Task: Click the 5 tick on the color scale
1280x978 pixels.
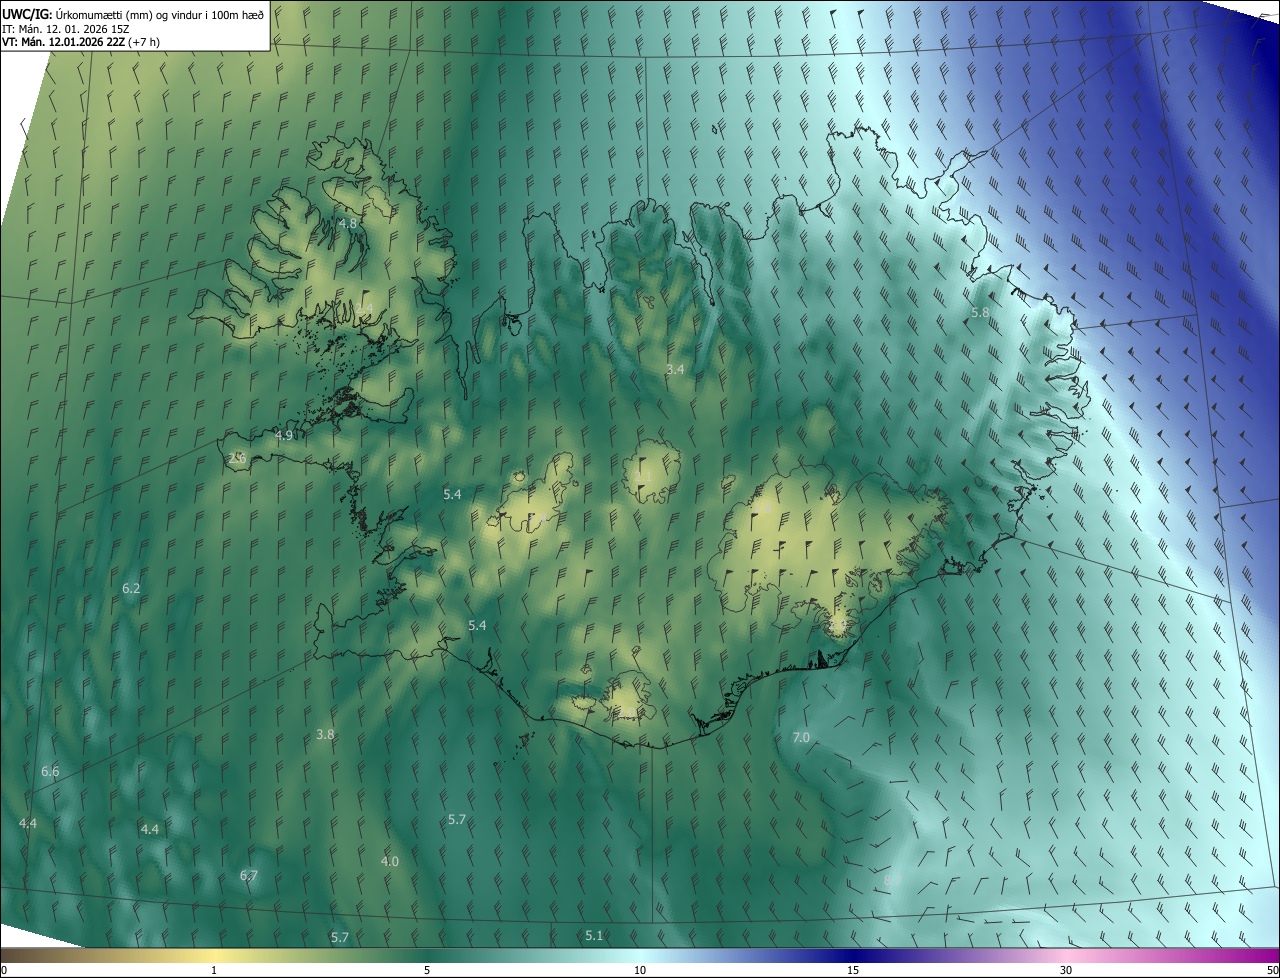Action: (x=427, y=971)
